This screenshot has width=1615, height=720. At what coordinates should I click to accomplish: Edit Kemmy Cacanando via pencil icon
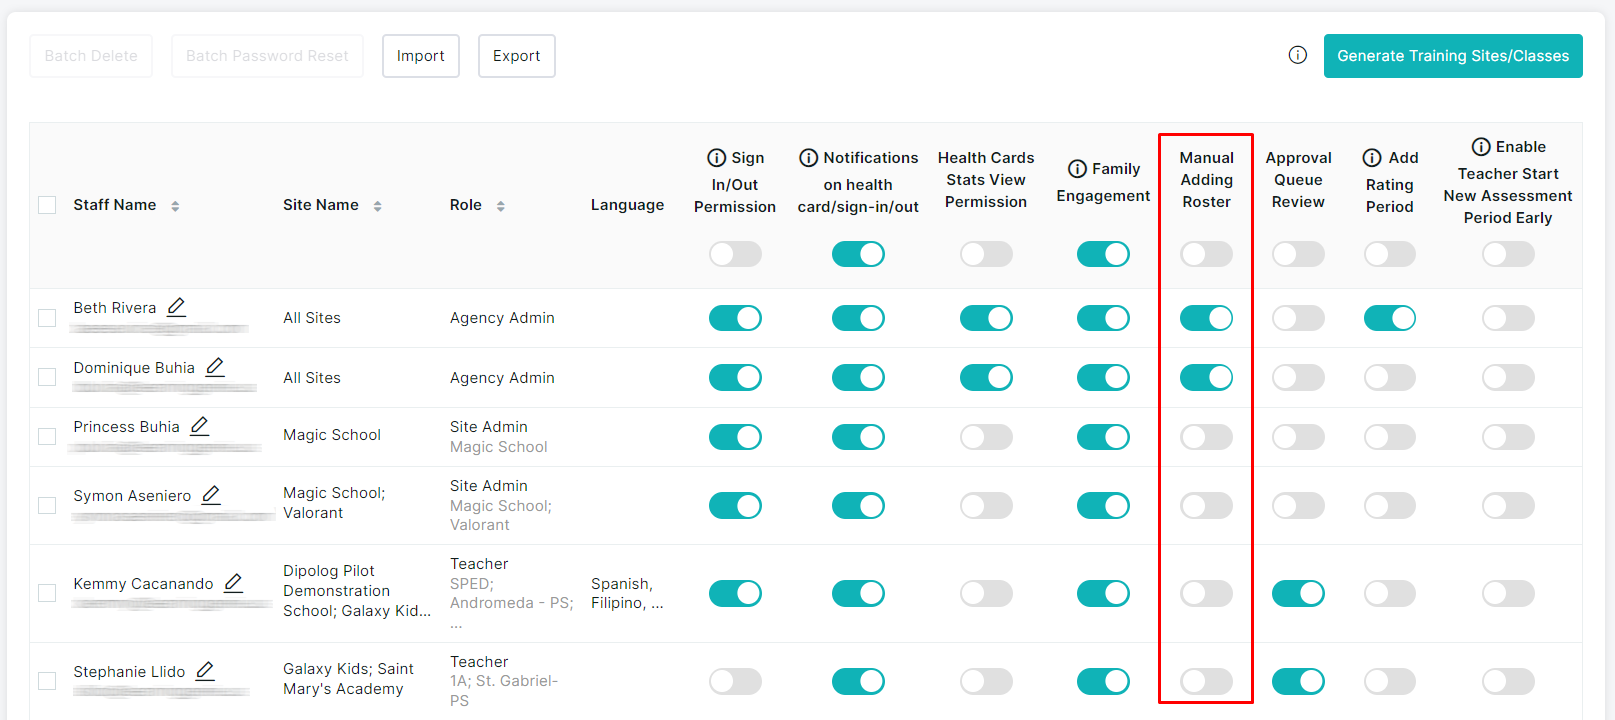coord(233,583)
